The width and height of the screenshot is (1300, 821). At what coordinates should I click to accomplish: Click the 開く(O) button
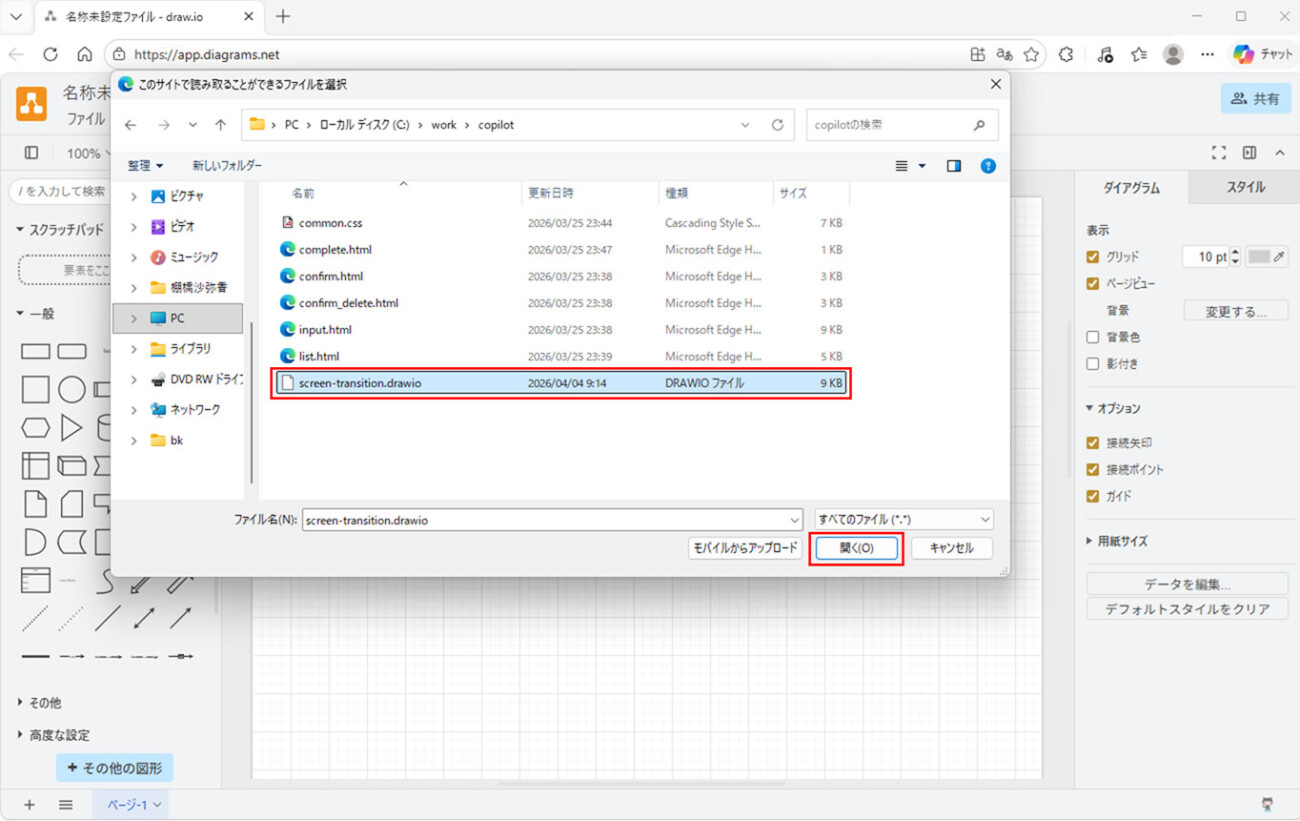(x=856, y=548)
